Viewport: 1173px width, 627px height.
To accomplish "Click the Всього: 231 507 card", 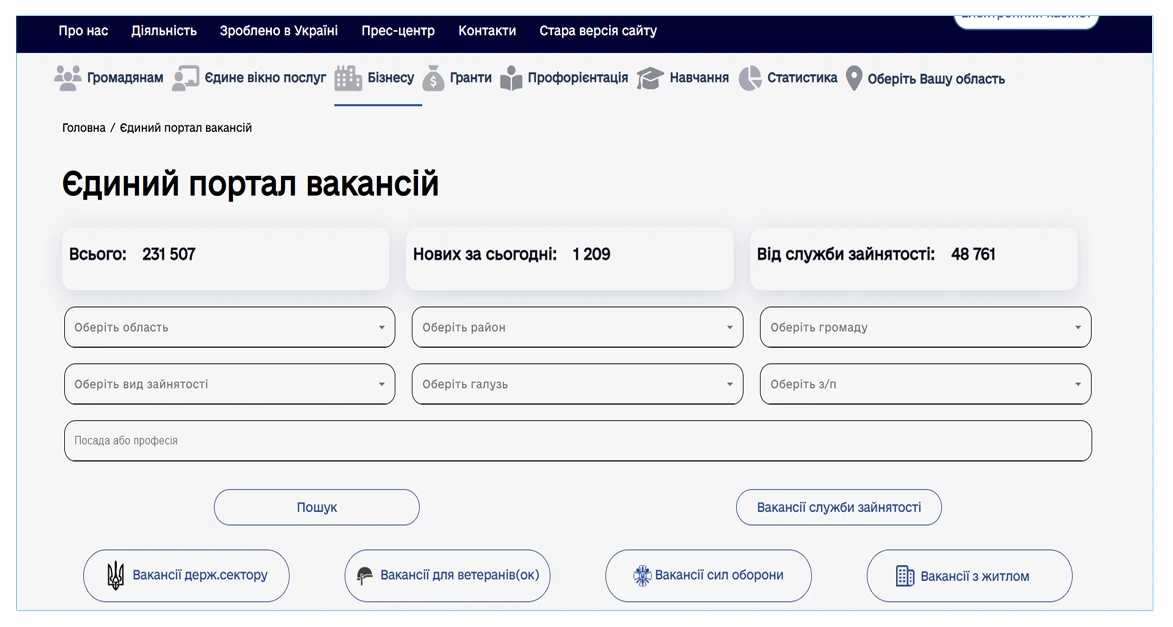I will click(x=225, y=258).
